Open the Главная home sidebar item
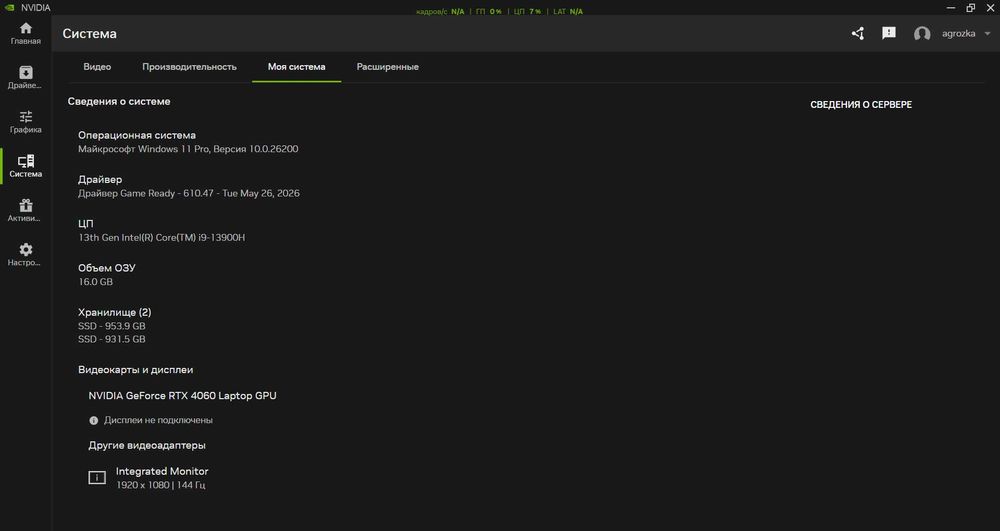Viewport: 1000px width, 531px height. coord(26,33)
